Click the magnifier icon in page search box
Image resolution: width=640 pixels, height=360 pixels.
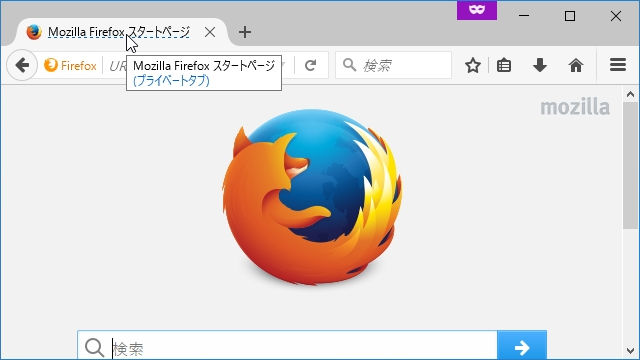95,348
